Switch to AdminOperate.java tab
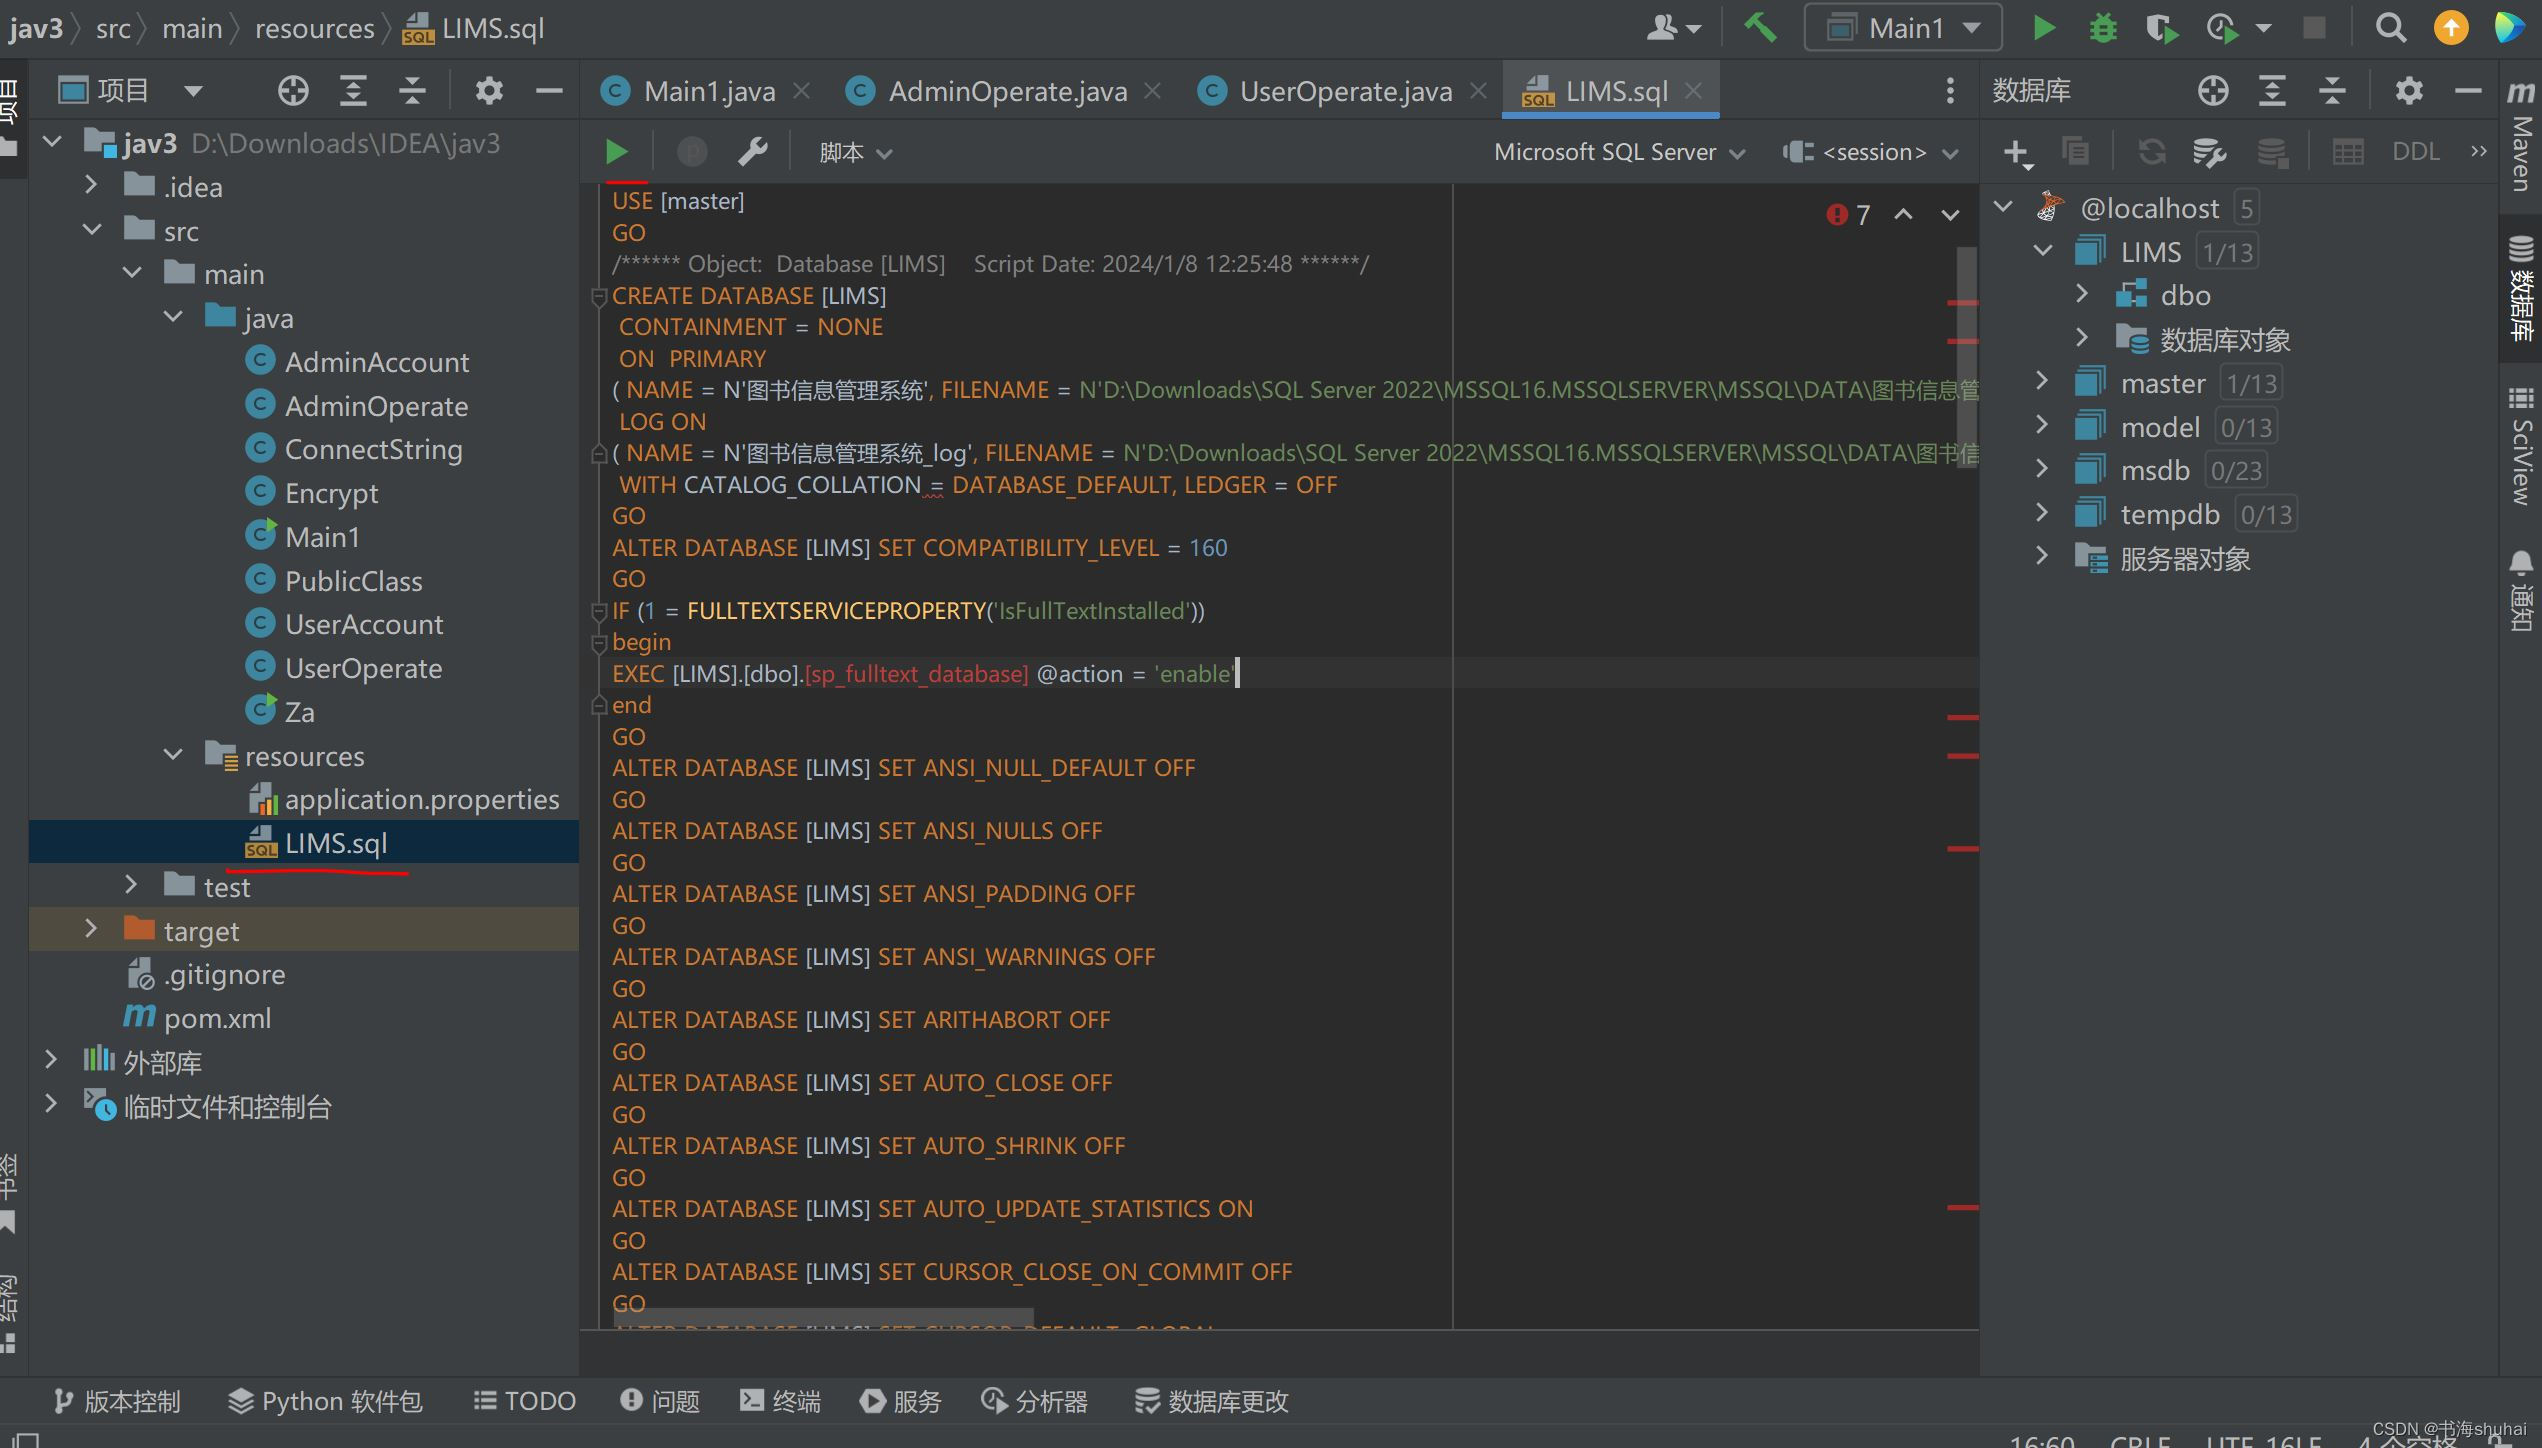This screenshot has width=2542, height=1448. [1006, 91]
